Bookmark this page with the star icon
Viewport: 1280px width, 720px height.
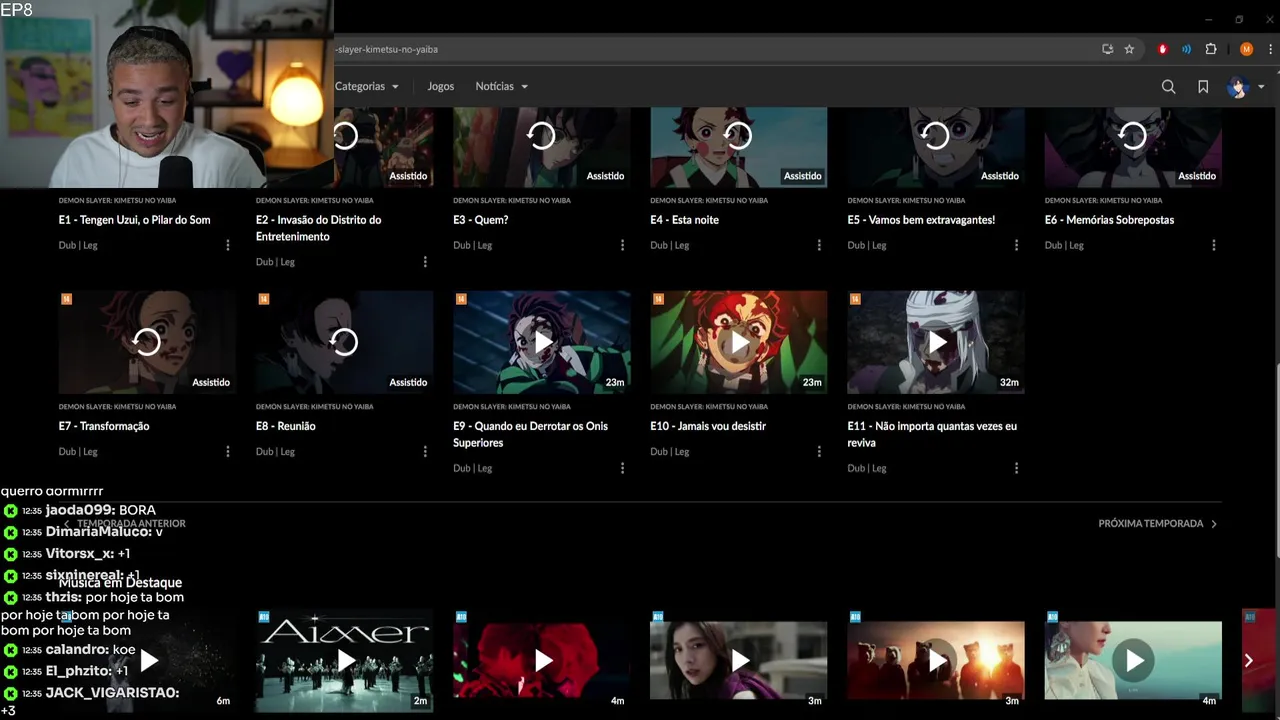1129,49
